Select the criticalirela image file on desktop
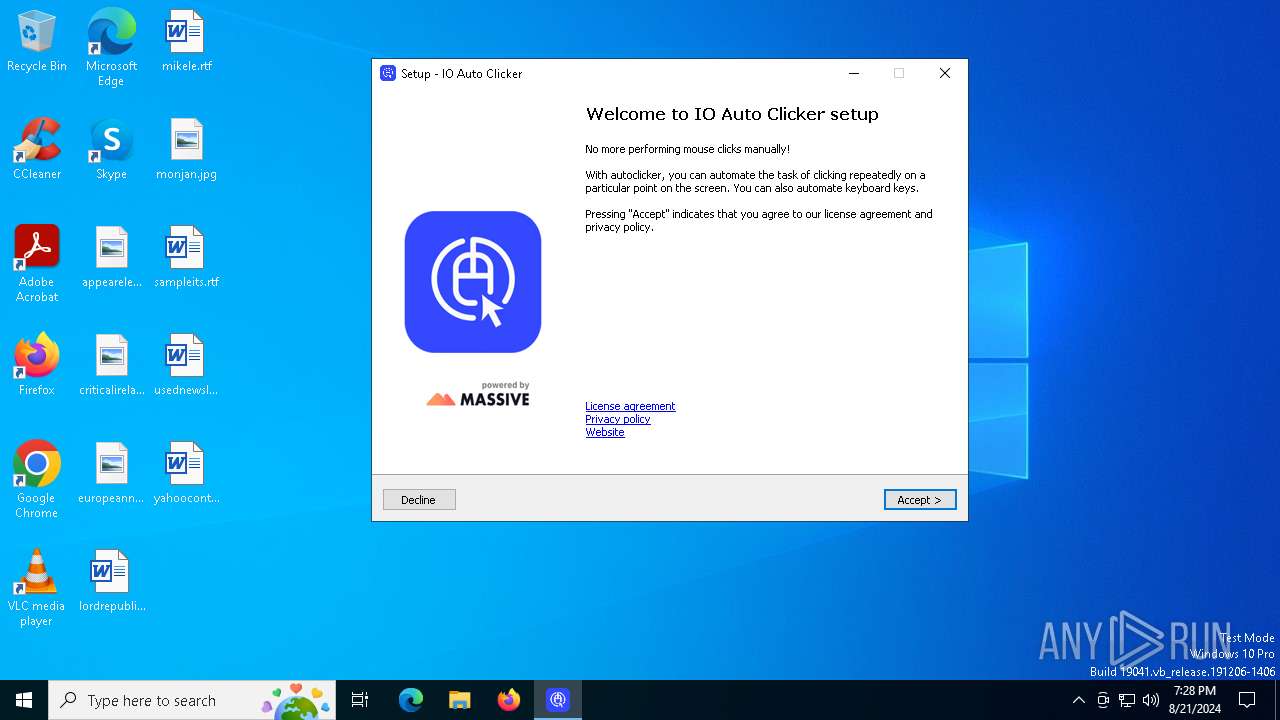Image resolution: width=1280 pixels, height=720 pixels. pyautogui.click(x=111, y=366)
